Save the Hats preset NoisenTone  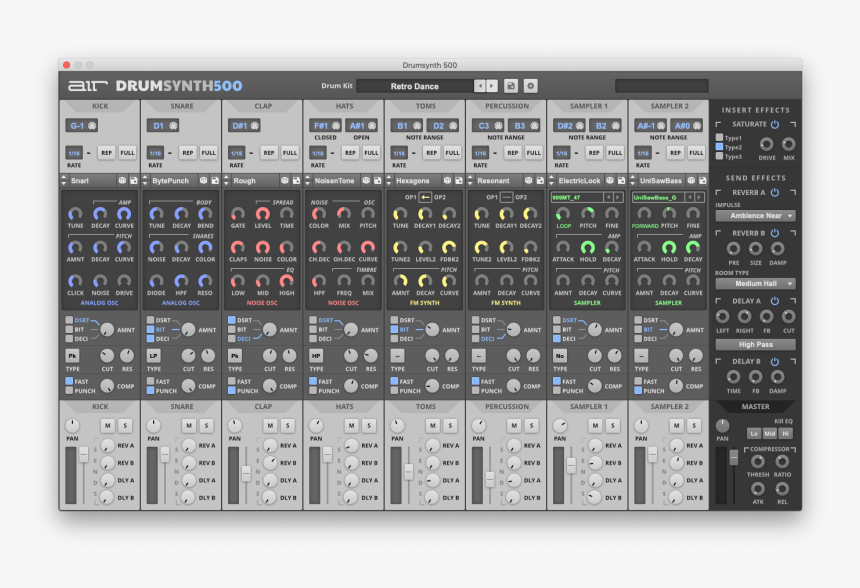click(377, 180)
